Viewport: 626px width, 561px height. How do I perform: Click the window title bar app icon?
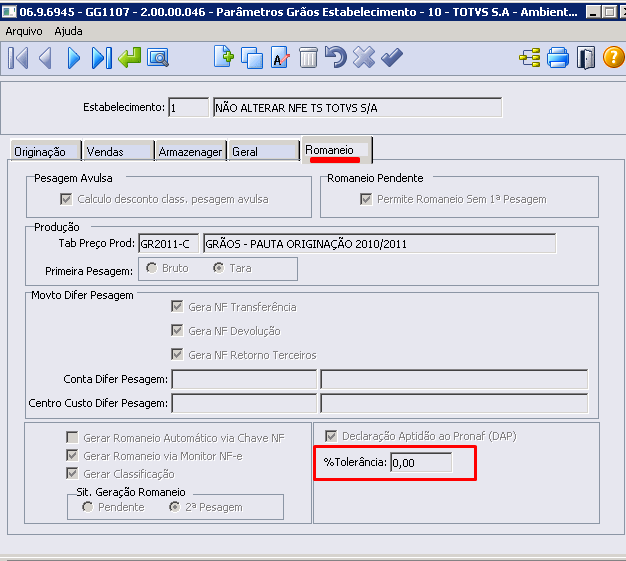tap(9, 12)
